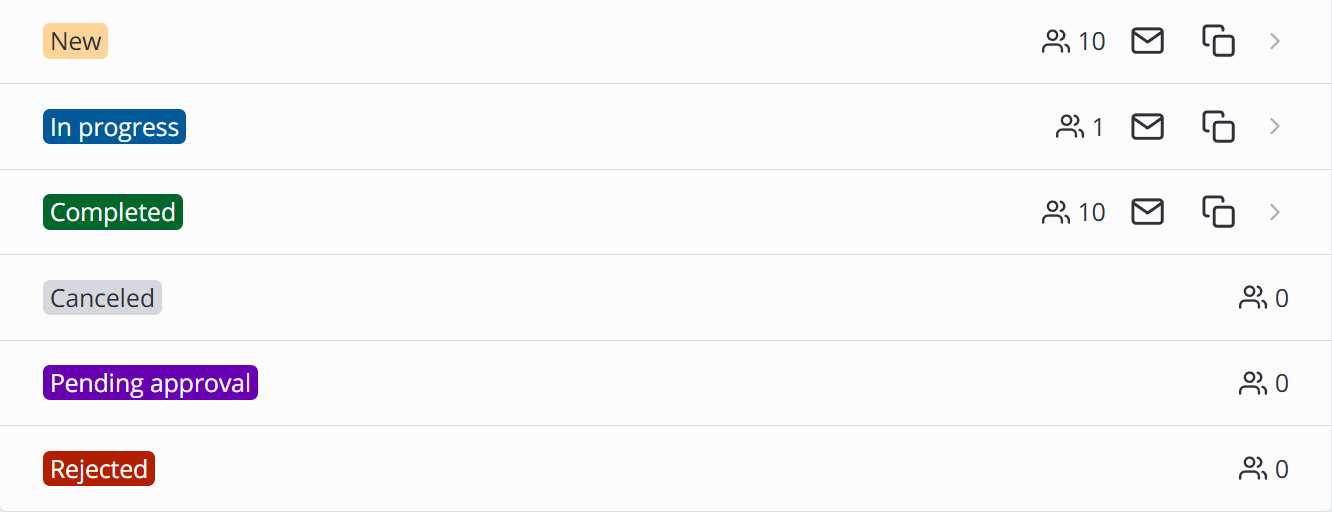
Task: Click the duplicate icon in Completed row
Action: (1218, 212)
